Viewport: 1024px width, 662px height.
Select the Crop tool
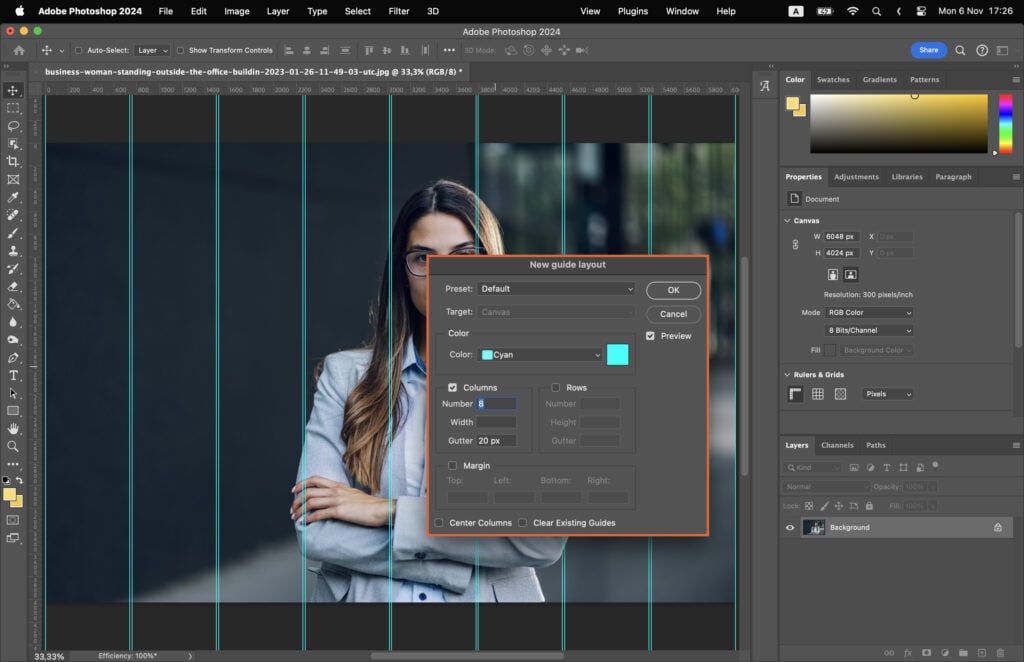point(13,160)
